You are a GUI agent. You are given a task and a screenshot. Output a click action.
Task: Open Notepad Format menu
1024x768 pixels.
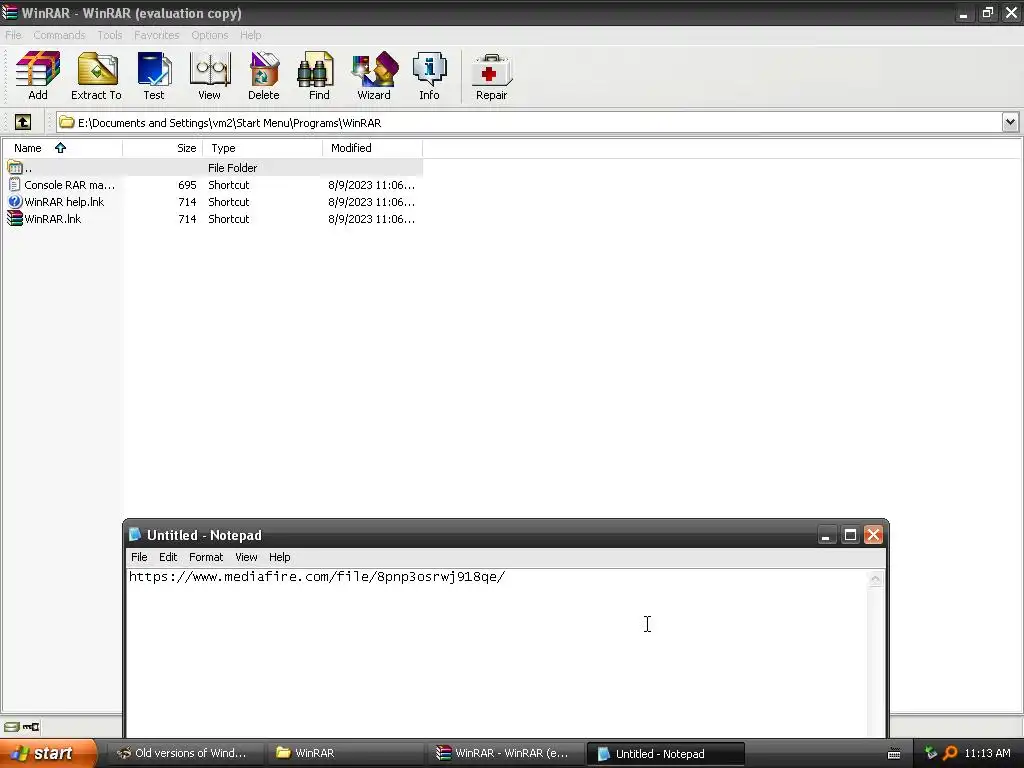(x=206, y=557)
